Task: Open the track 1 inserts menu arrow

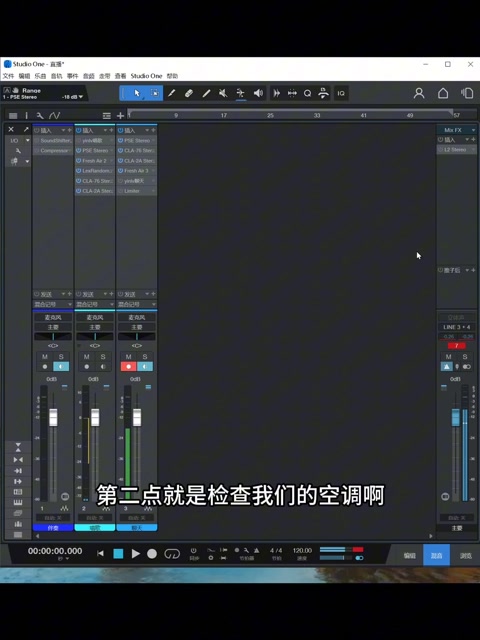Action: tap(63, 130)
